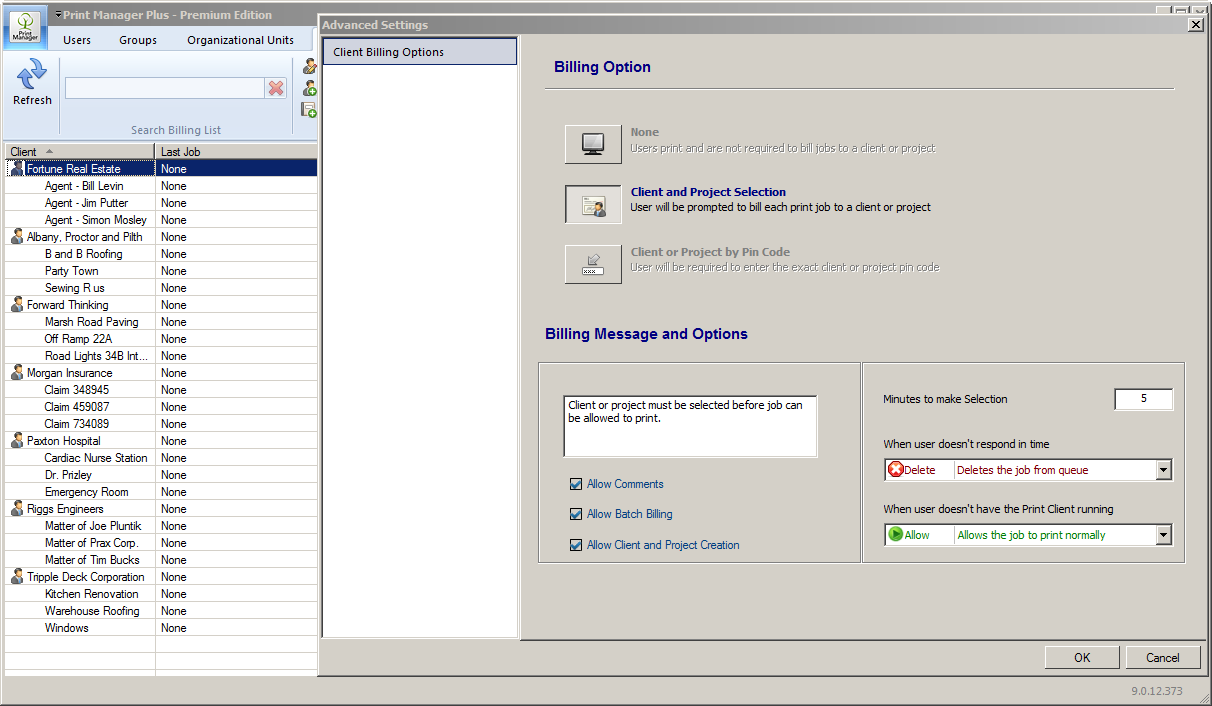Select the Claim 459087 row
The height and width of the screenshot is (706, 1212).
click(x=161, y=407)
